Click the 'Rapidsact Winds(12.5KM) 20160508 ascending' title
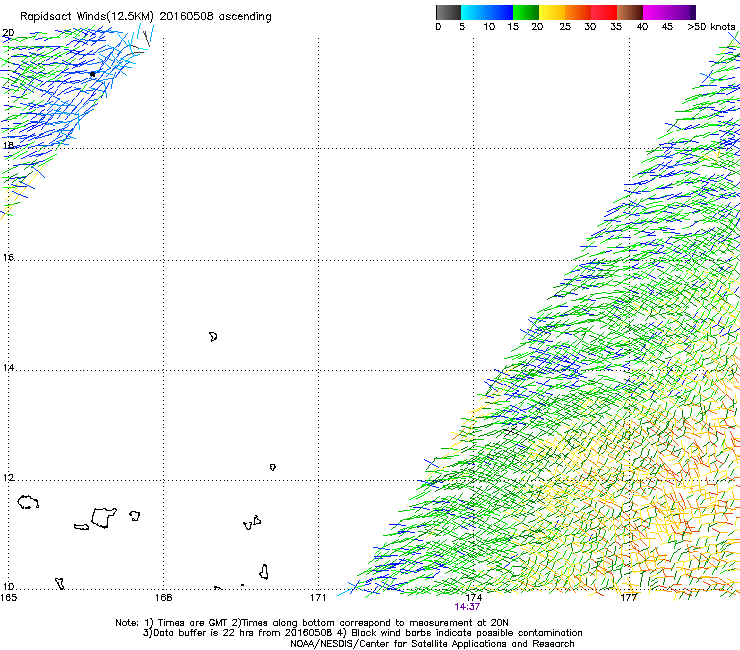This screenshot has height=650, width=740. [146, 17]
